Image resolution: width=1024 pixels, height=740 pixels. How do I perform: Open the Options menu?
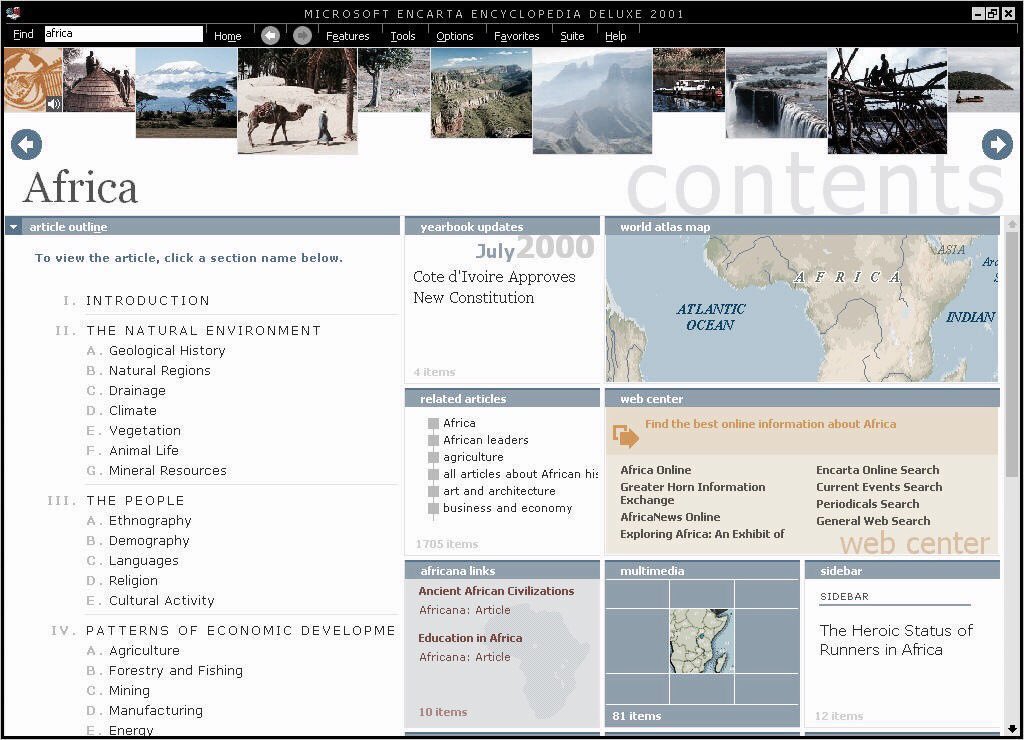(455, 36)
